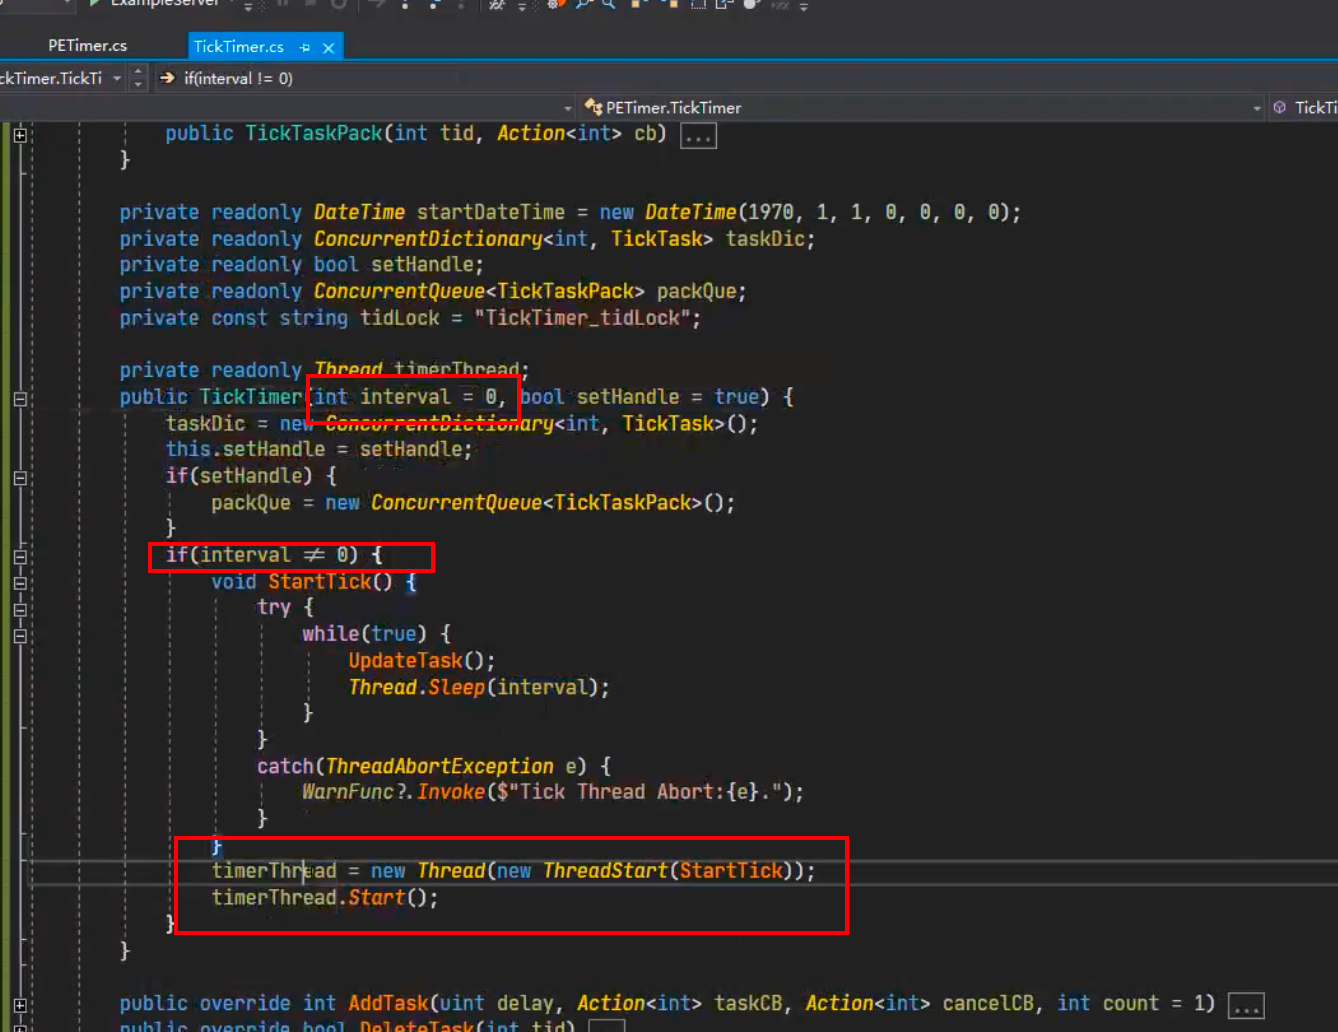The height and width of the screenshot is (1032, 1338).
Task: Click 'private readonly bool setHandle;' line
Action: tap(301, 264)
